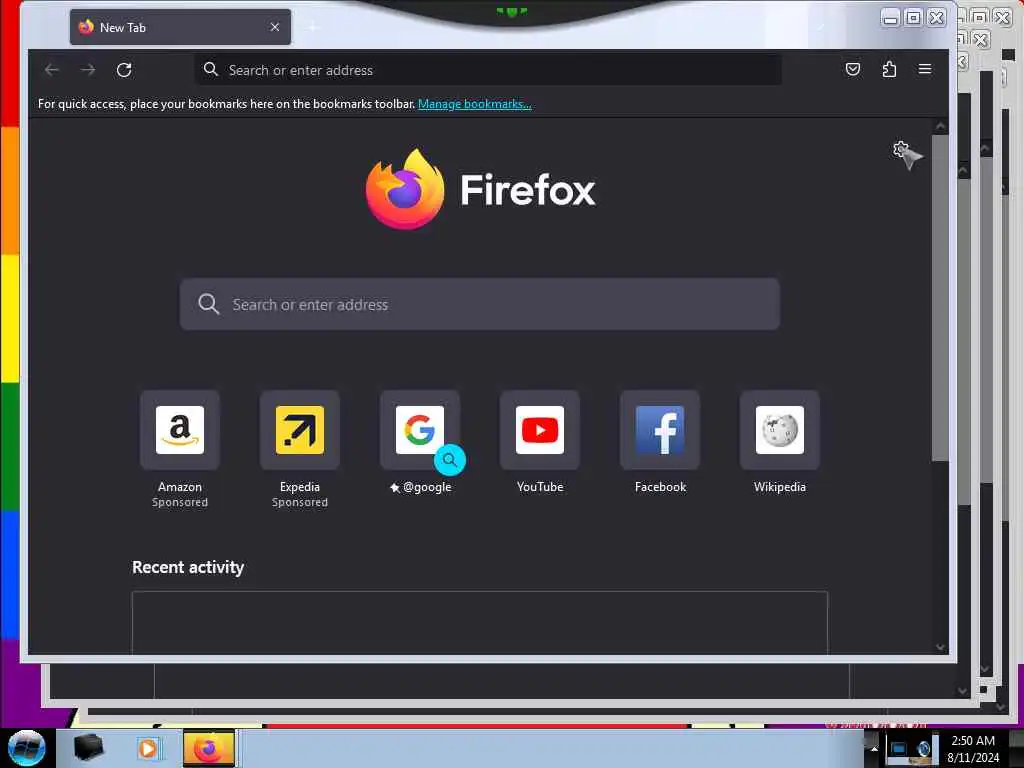1024x768 pixels.
Task: Focus the toolbar address bar
Action: coord(488,69)
